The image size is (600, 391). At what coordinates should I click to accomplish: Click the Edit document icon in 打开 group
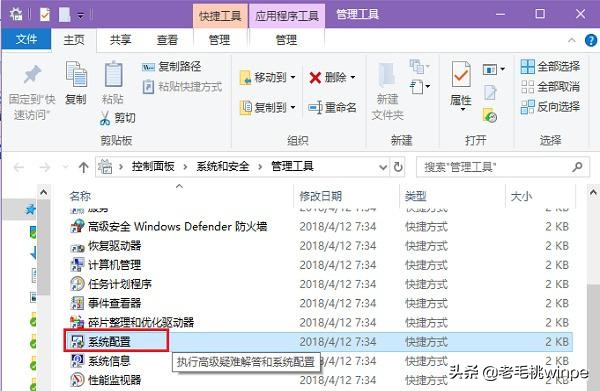(x=490, y=93)
